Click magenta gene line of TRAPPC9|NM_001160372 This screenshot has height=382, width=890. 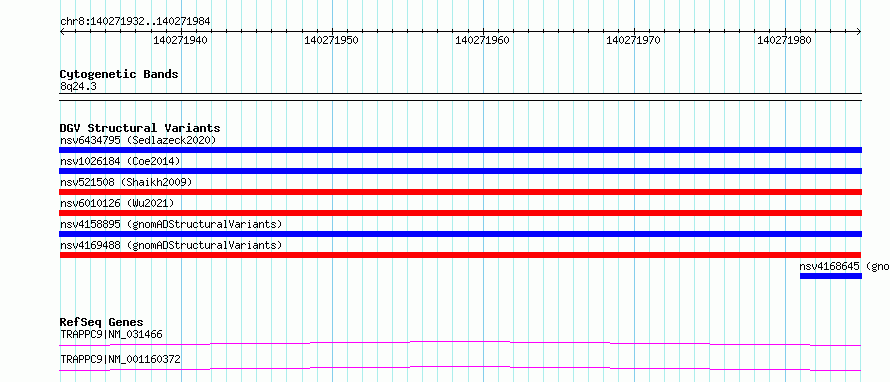tap(460, 368)
